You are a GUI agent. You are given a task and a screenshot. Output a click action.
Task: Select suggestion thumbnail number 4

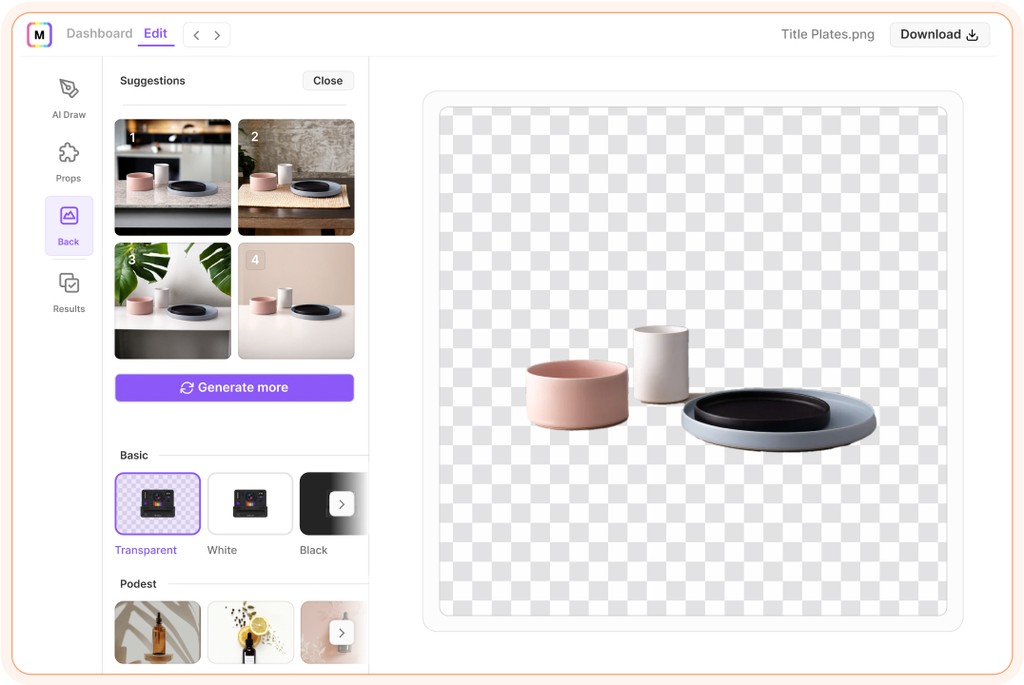tap(296, 301)
